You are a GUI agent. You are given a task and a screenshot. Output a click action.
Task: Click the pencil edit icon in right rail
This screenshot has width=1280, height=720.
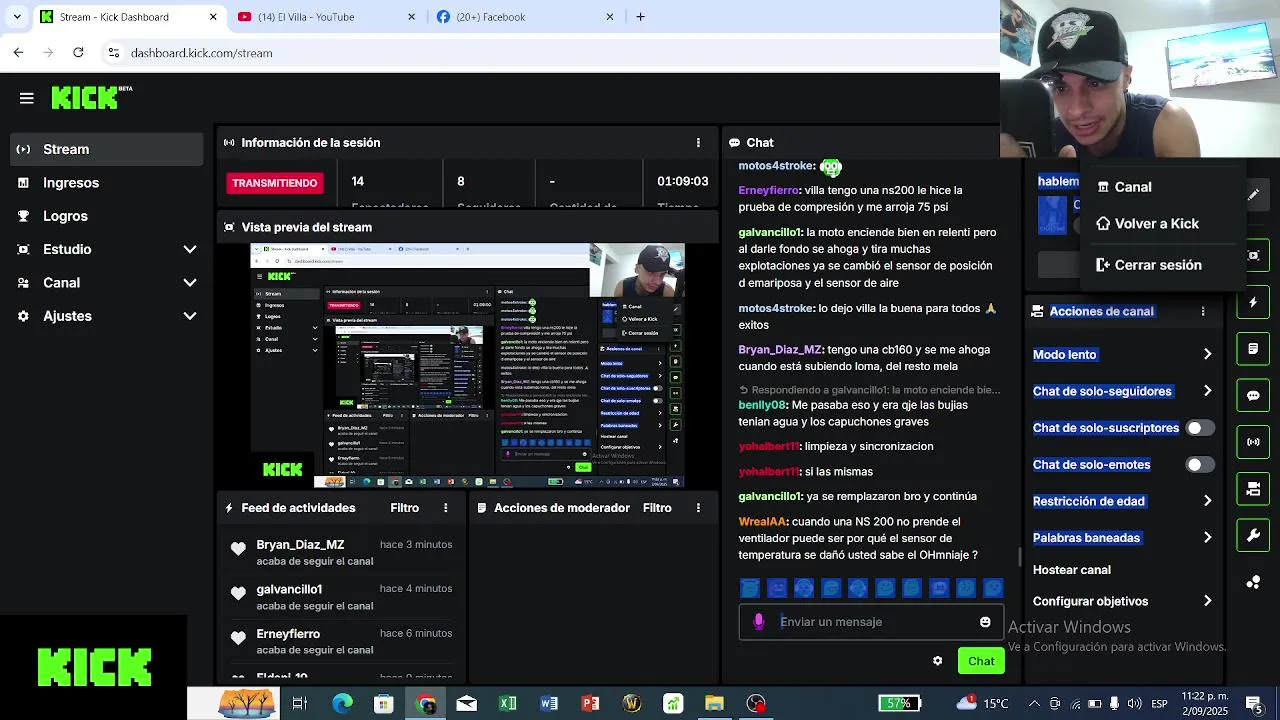coord(1254,195)
